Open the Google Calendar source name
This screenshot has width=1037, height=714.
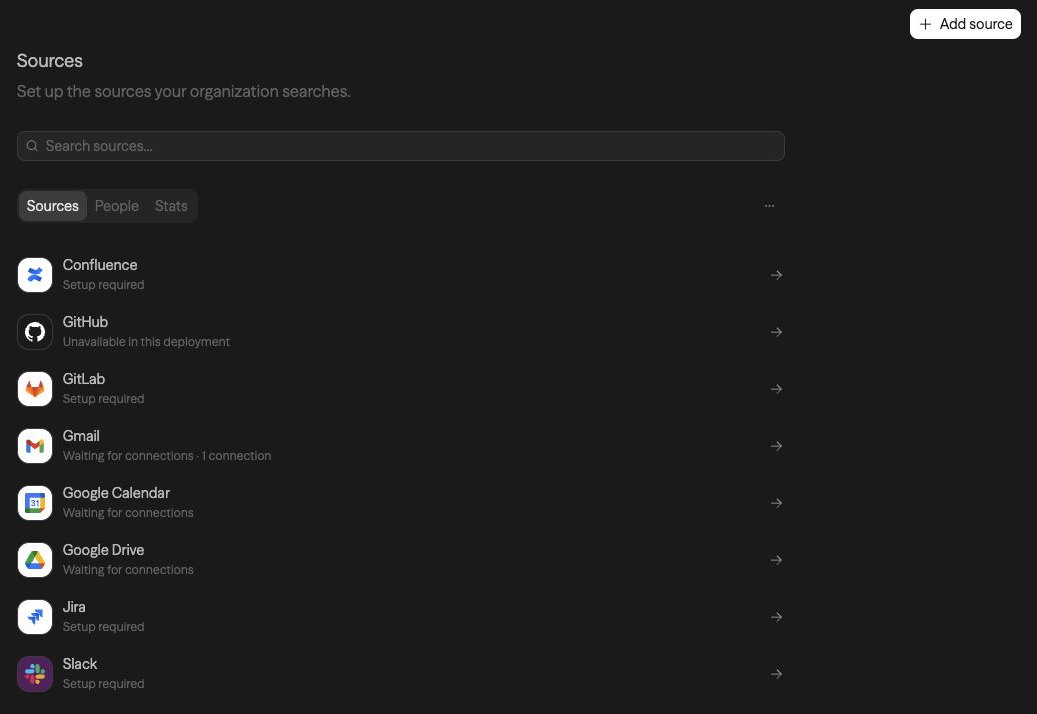pos(116,493)
